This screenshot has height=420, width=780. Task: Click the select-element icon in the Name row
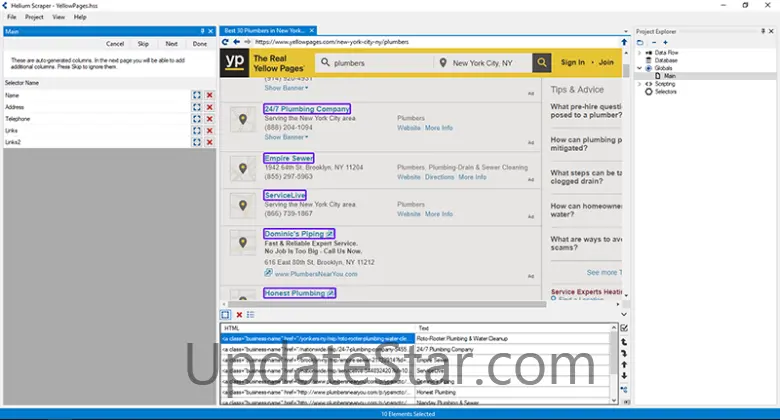197,95
